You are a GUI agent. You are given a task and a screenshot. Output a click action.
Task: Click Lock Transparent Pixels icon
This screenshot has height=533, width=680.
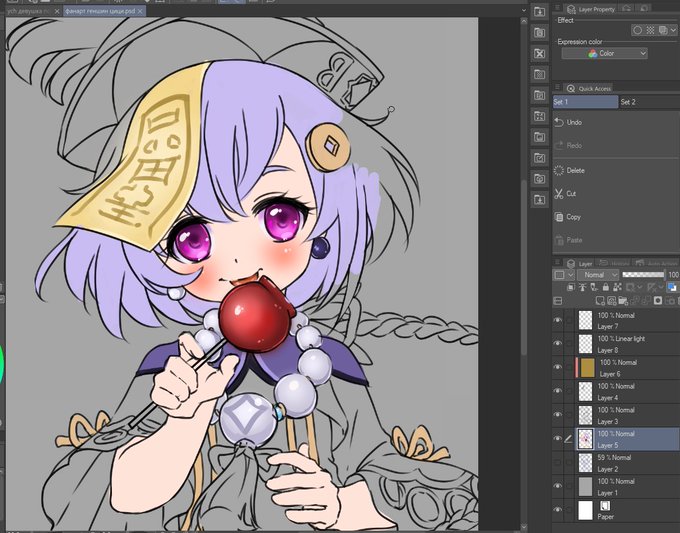click(618, 287)
